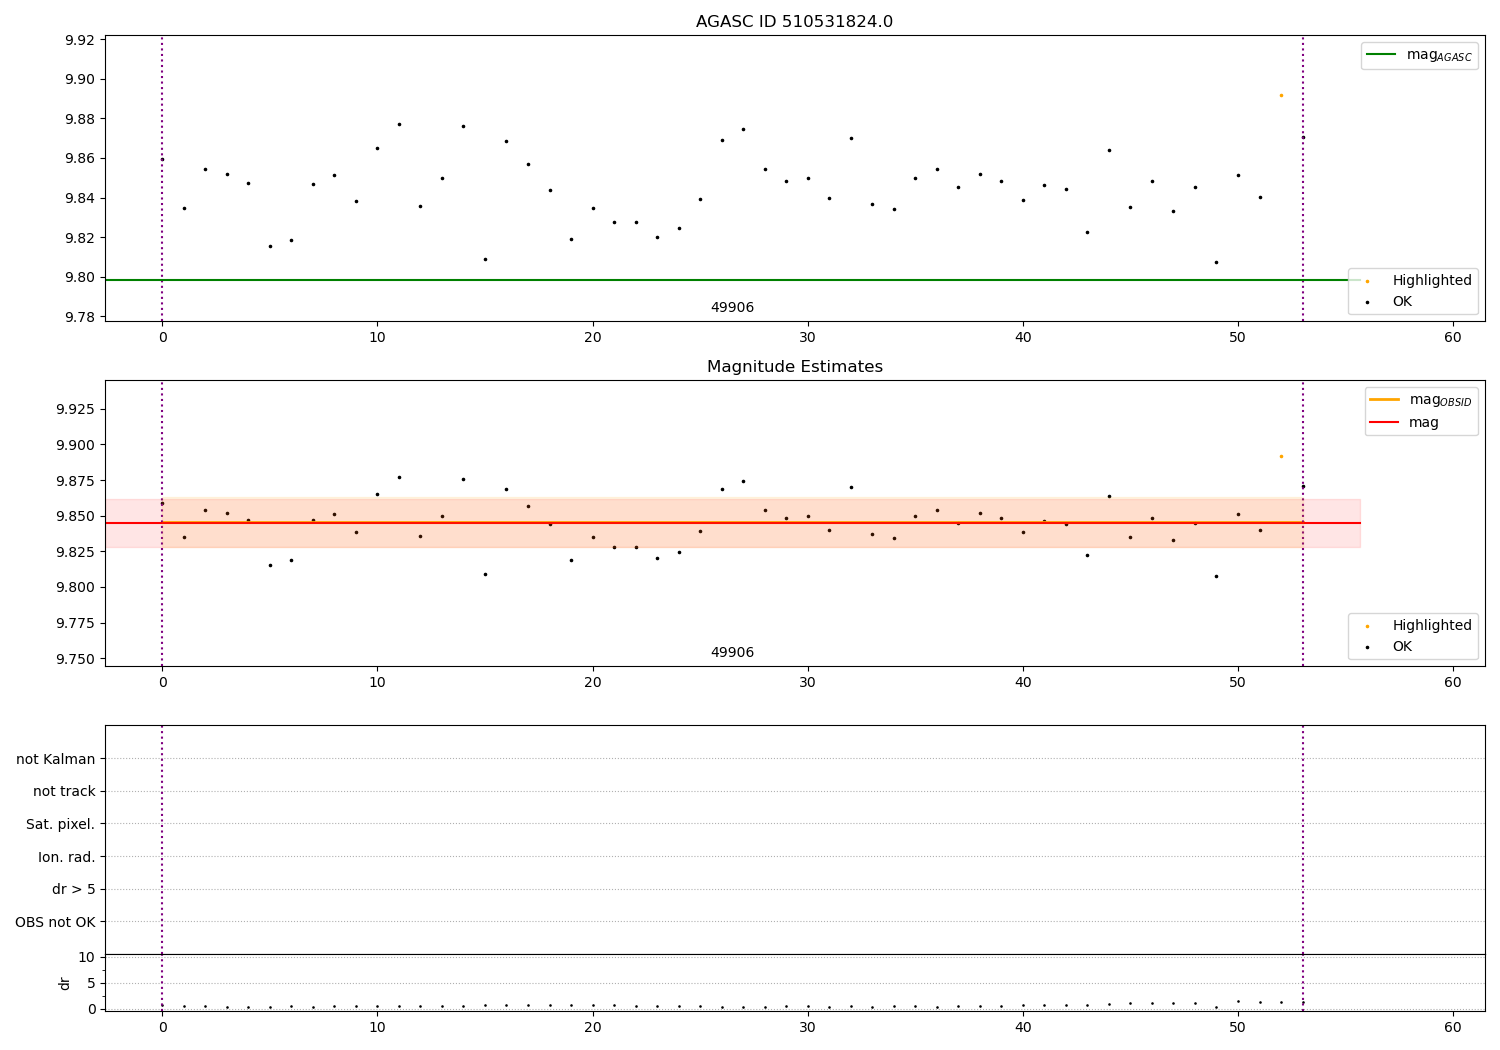Click the dr > 5 axis label

(x=74, y=890)
